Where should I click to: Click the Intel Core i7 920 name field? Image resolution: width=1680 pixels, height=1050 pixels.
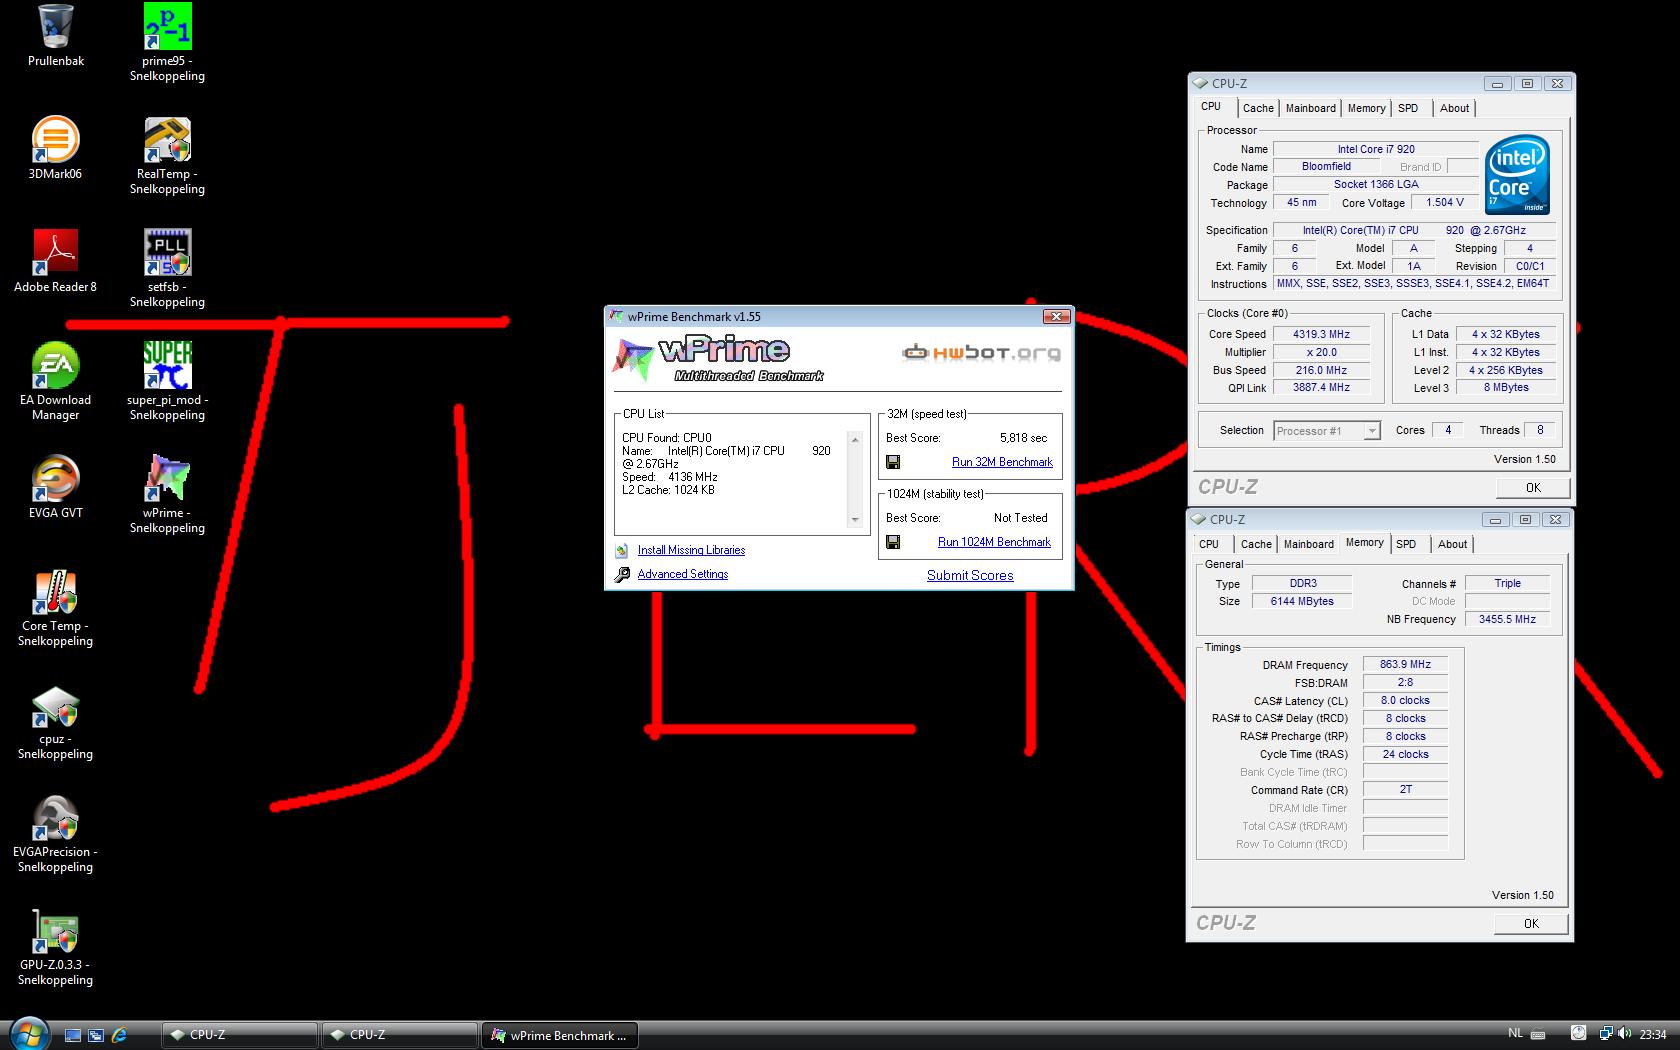click(1376, 149)
